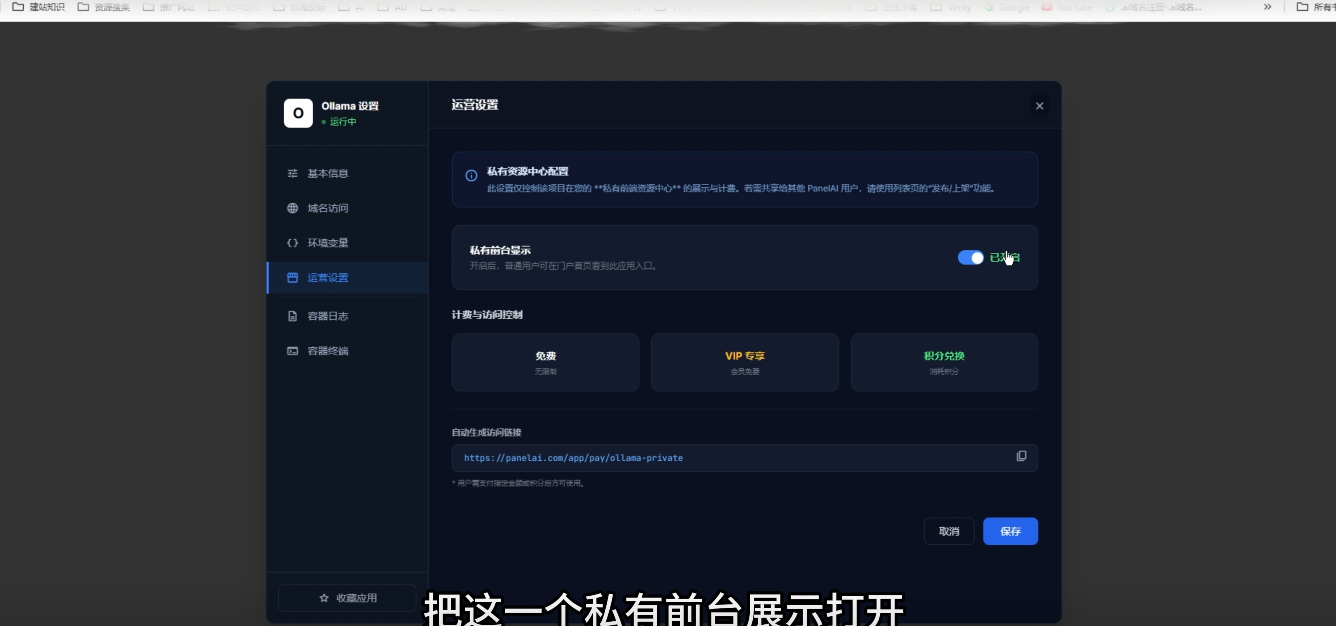Open 容器日志 section
The image size is (1336, 626).
coord(347,316)
